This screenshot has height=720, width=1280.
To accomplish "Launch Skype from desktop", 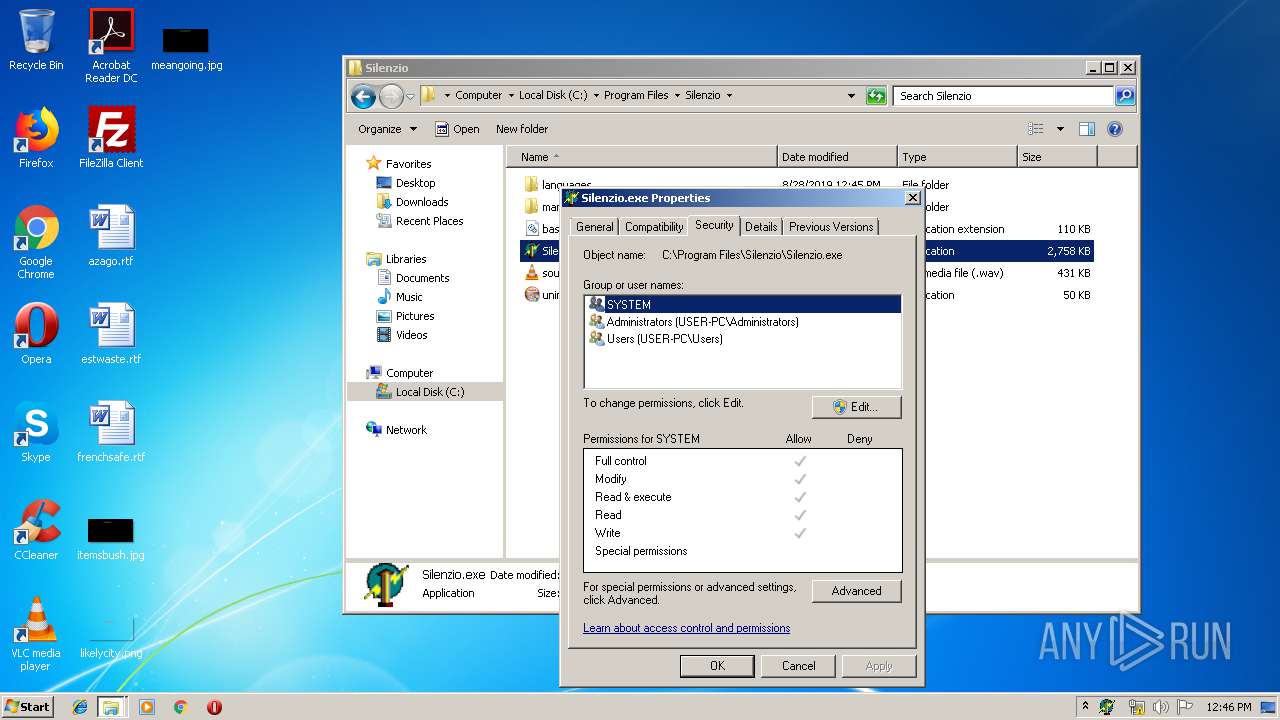I will pos(36,432).
